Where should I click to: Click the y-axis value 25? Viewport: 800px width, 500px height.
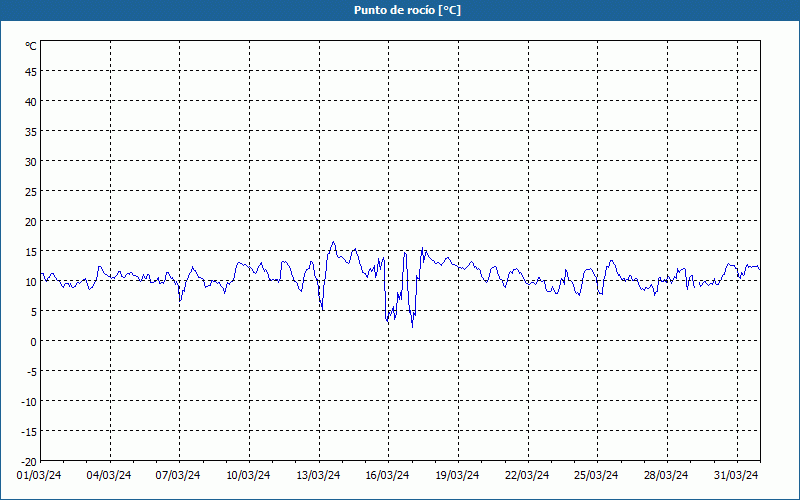pyautogui.click(x=31, y=192)
